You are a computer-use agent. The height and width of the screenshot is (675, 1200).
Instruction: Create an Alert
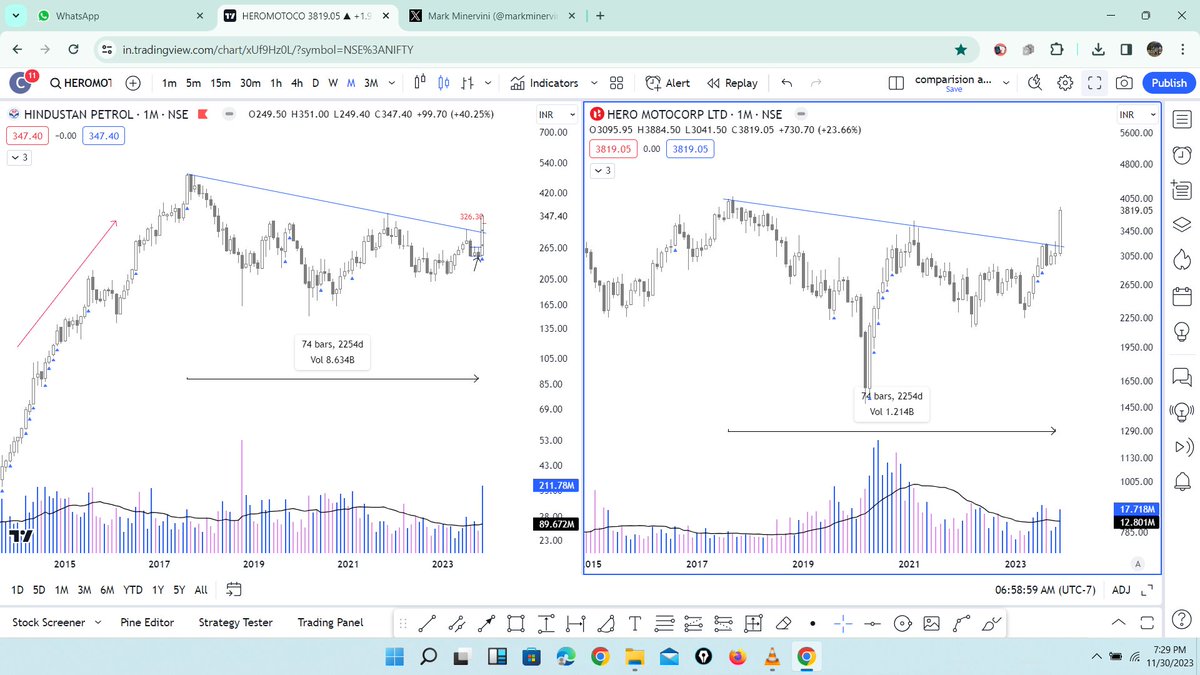pyautogui.click(x=667, y=83)
